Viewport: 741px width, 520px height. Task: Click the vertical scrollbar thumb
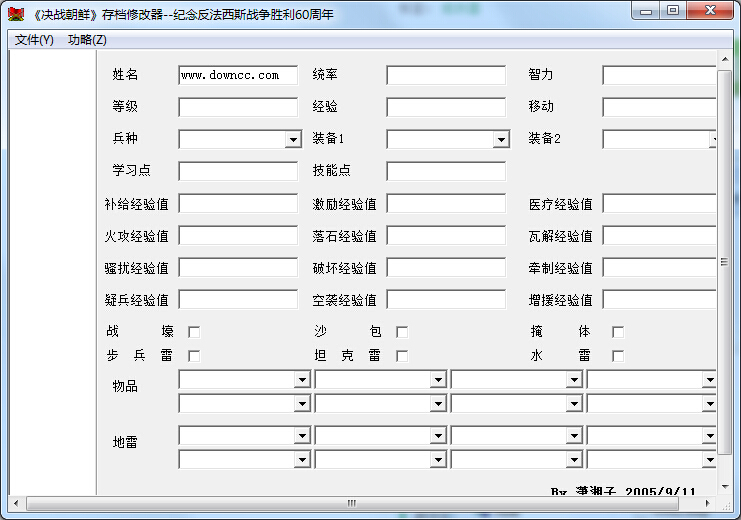pos(724,262)
